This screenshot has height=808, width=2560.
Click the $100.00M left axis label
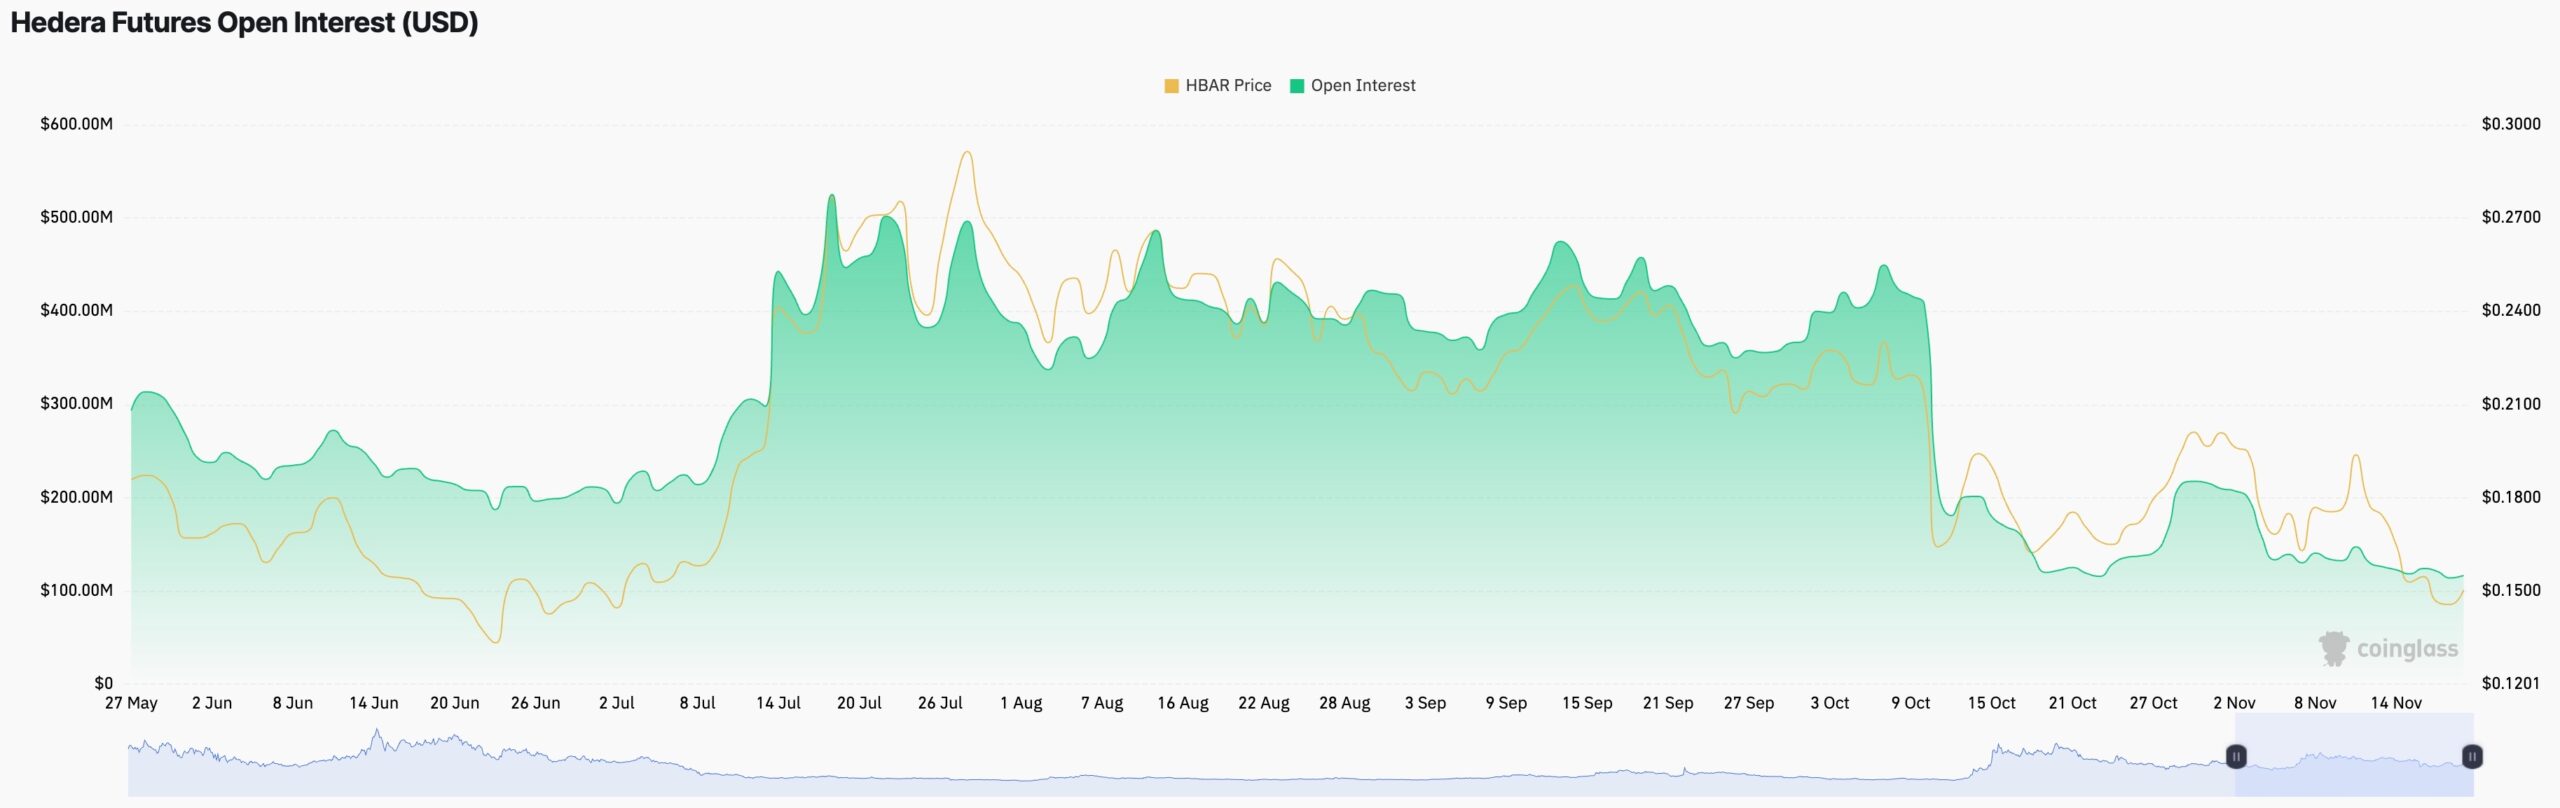pyautogui.click(x=76, y=590)
